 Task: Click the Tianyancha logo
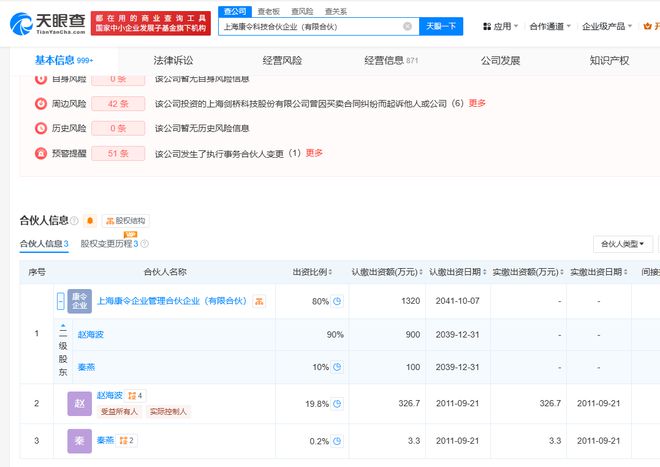[47, 23]
